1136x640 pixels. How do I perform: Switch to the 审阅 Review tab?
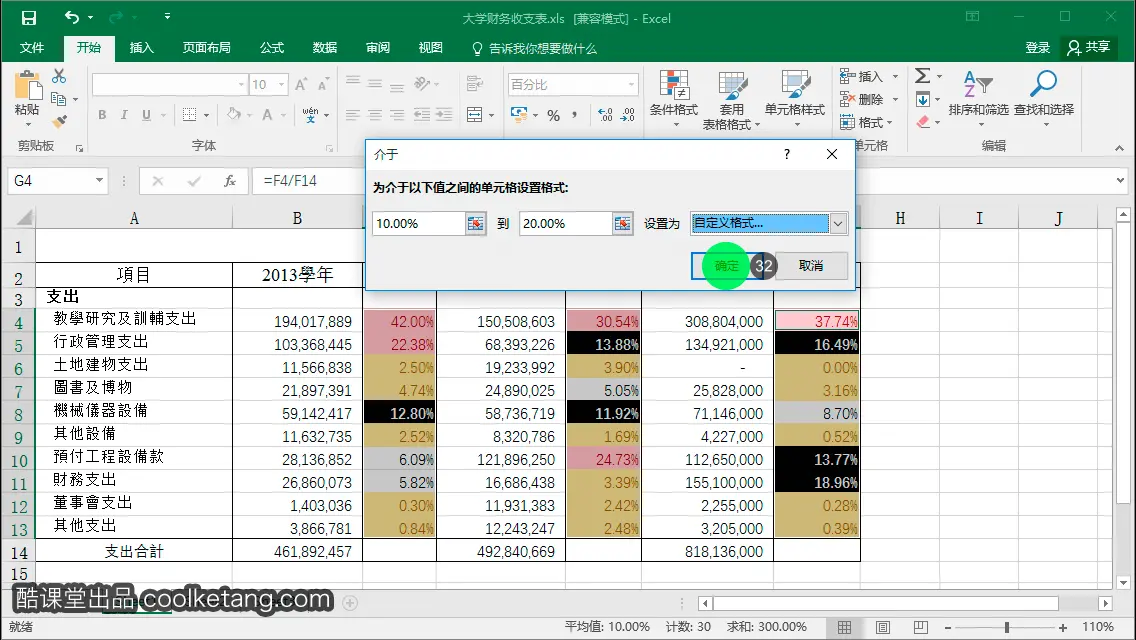coord(377,48)
